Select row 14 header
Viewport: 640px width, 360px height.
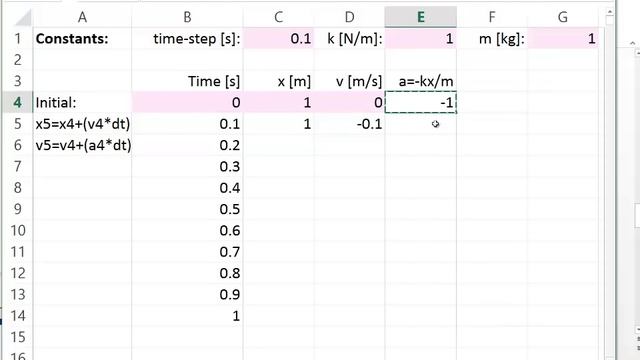click(18, 316)
